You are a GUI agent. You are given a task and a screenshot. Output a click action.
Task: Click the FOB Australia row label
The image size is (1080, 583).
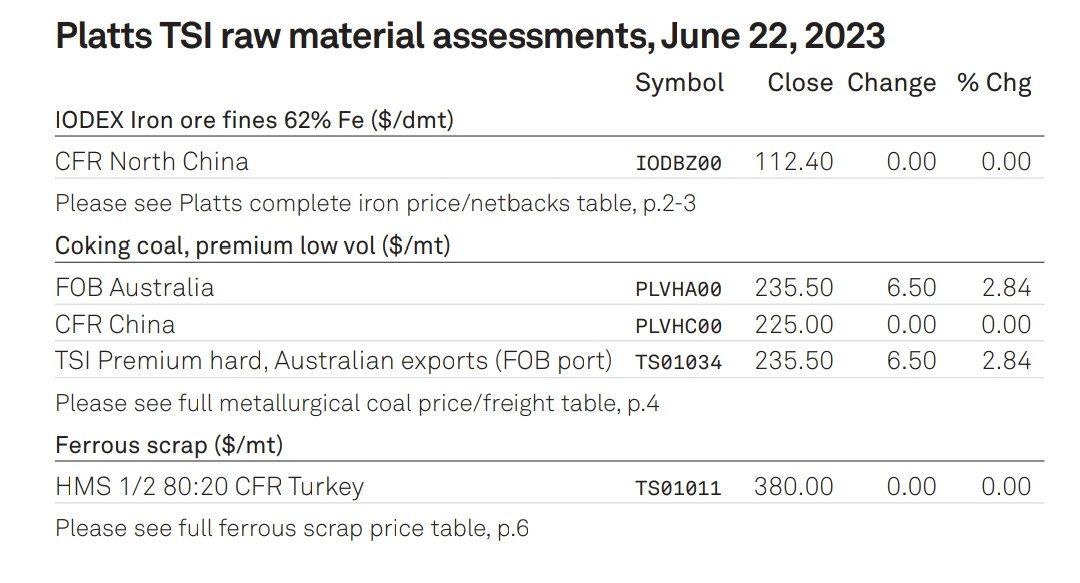coord(134,287)
